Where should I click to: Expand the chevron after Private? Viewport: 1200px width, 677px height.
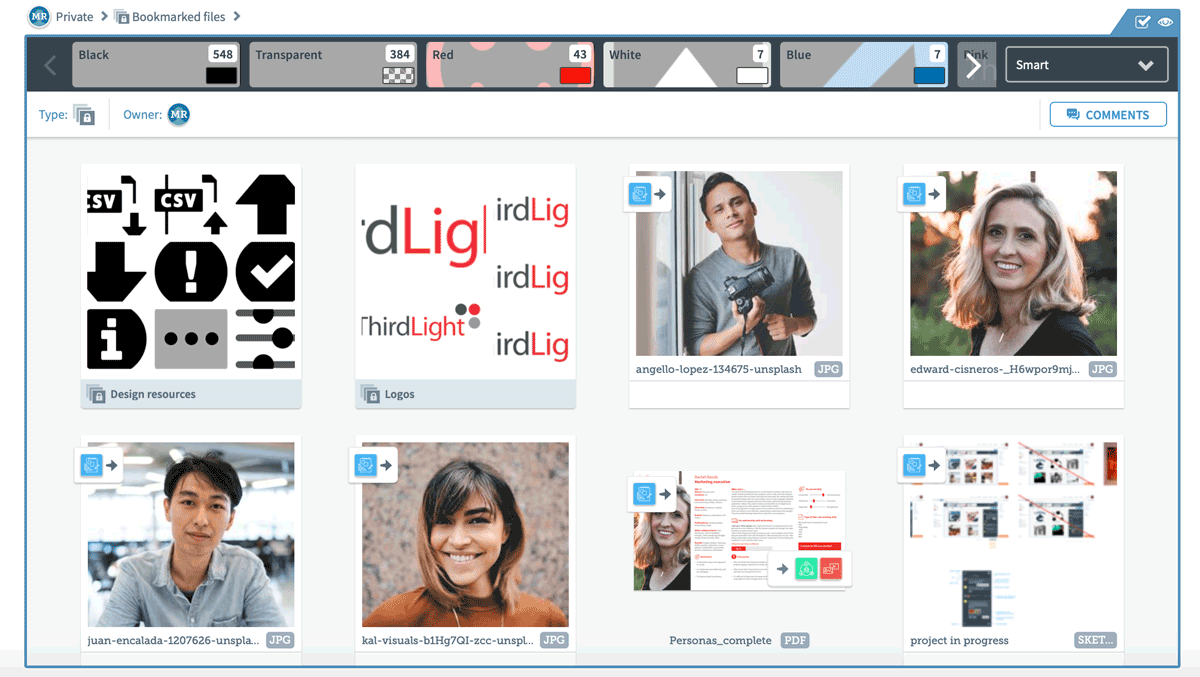coord(104,17)
